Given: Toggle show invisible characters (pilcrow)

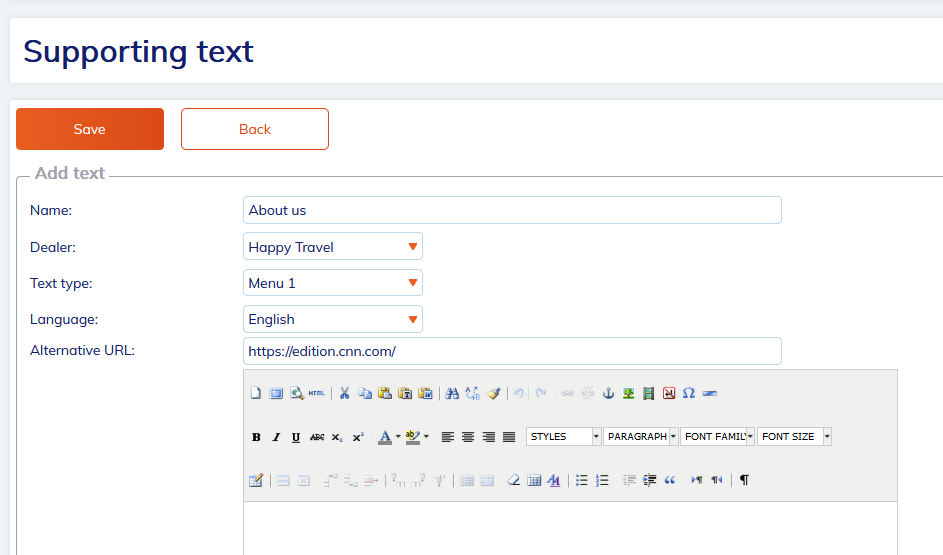Looking at the screenshot, I should click(744, 481).
